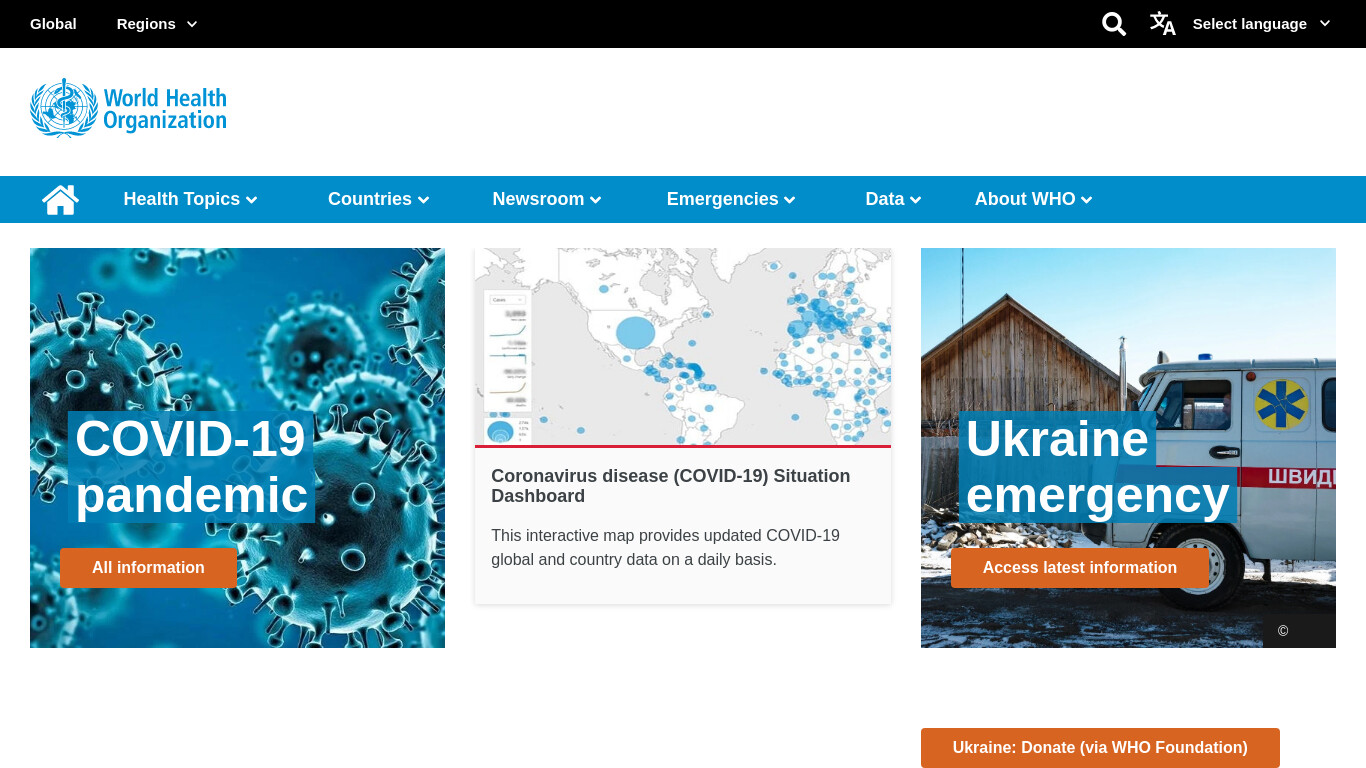This screenshot has height=768, width=1366.
Task: Click the translate language icon
Action: [x=1162, y=24]
